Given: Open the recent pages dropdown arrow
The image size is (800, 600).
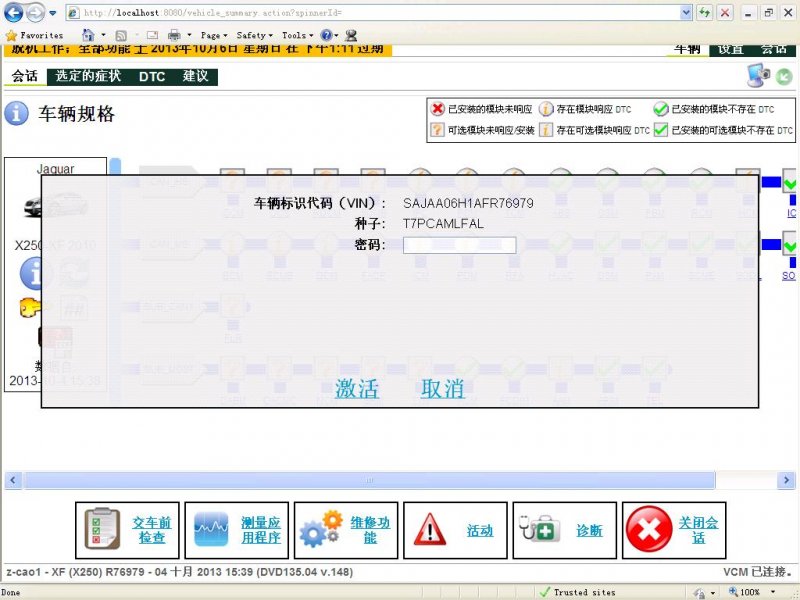Looking at the screenshot, I should (x=53, y=13).
